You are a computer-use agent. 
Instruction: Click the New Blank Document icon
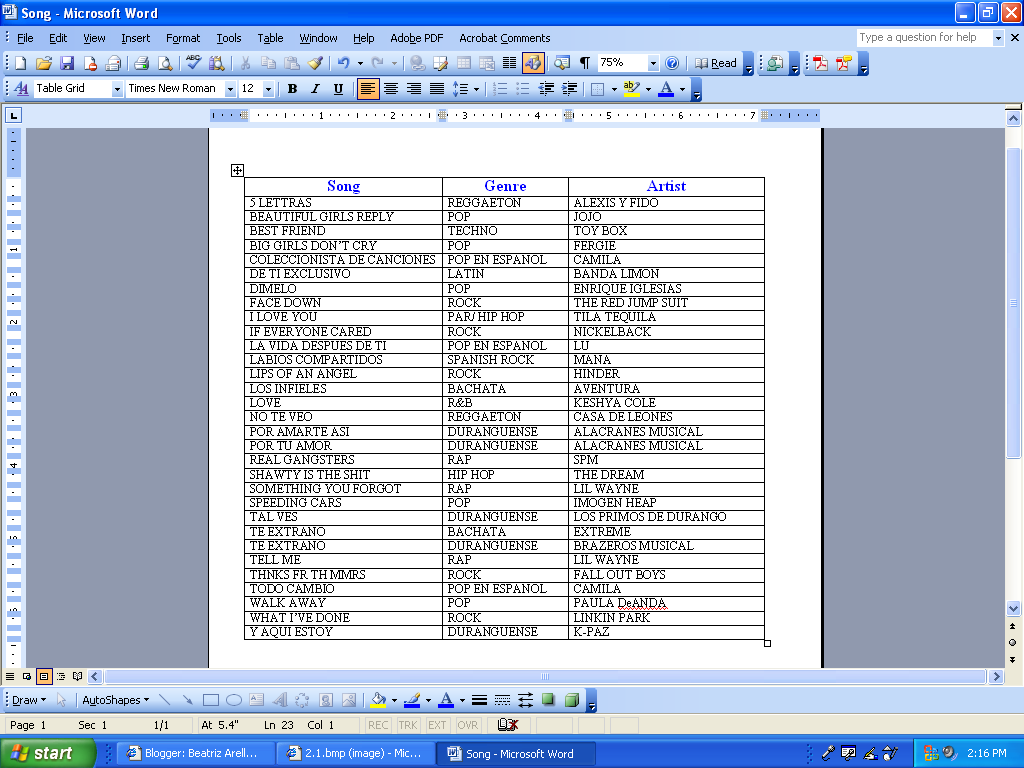[x=20, y=63]
